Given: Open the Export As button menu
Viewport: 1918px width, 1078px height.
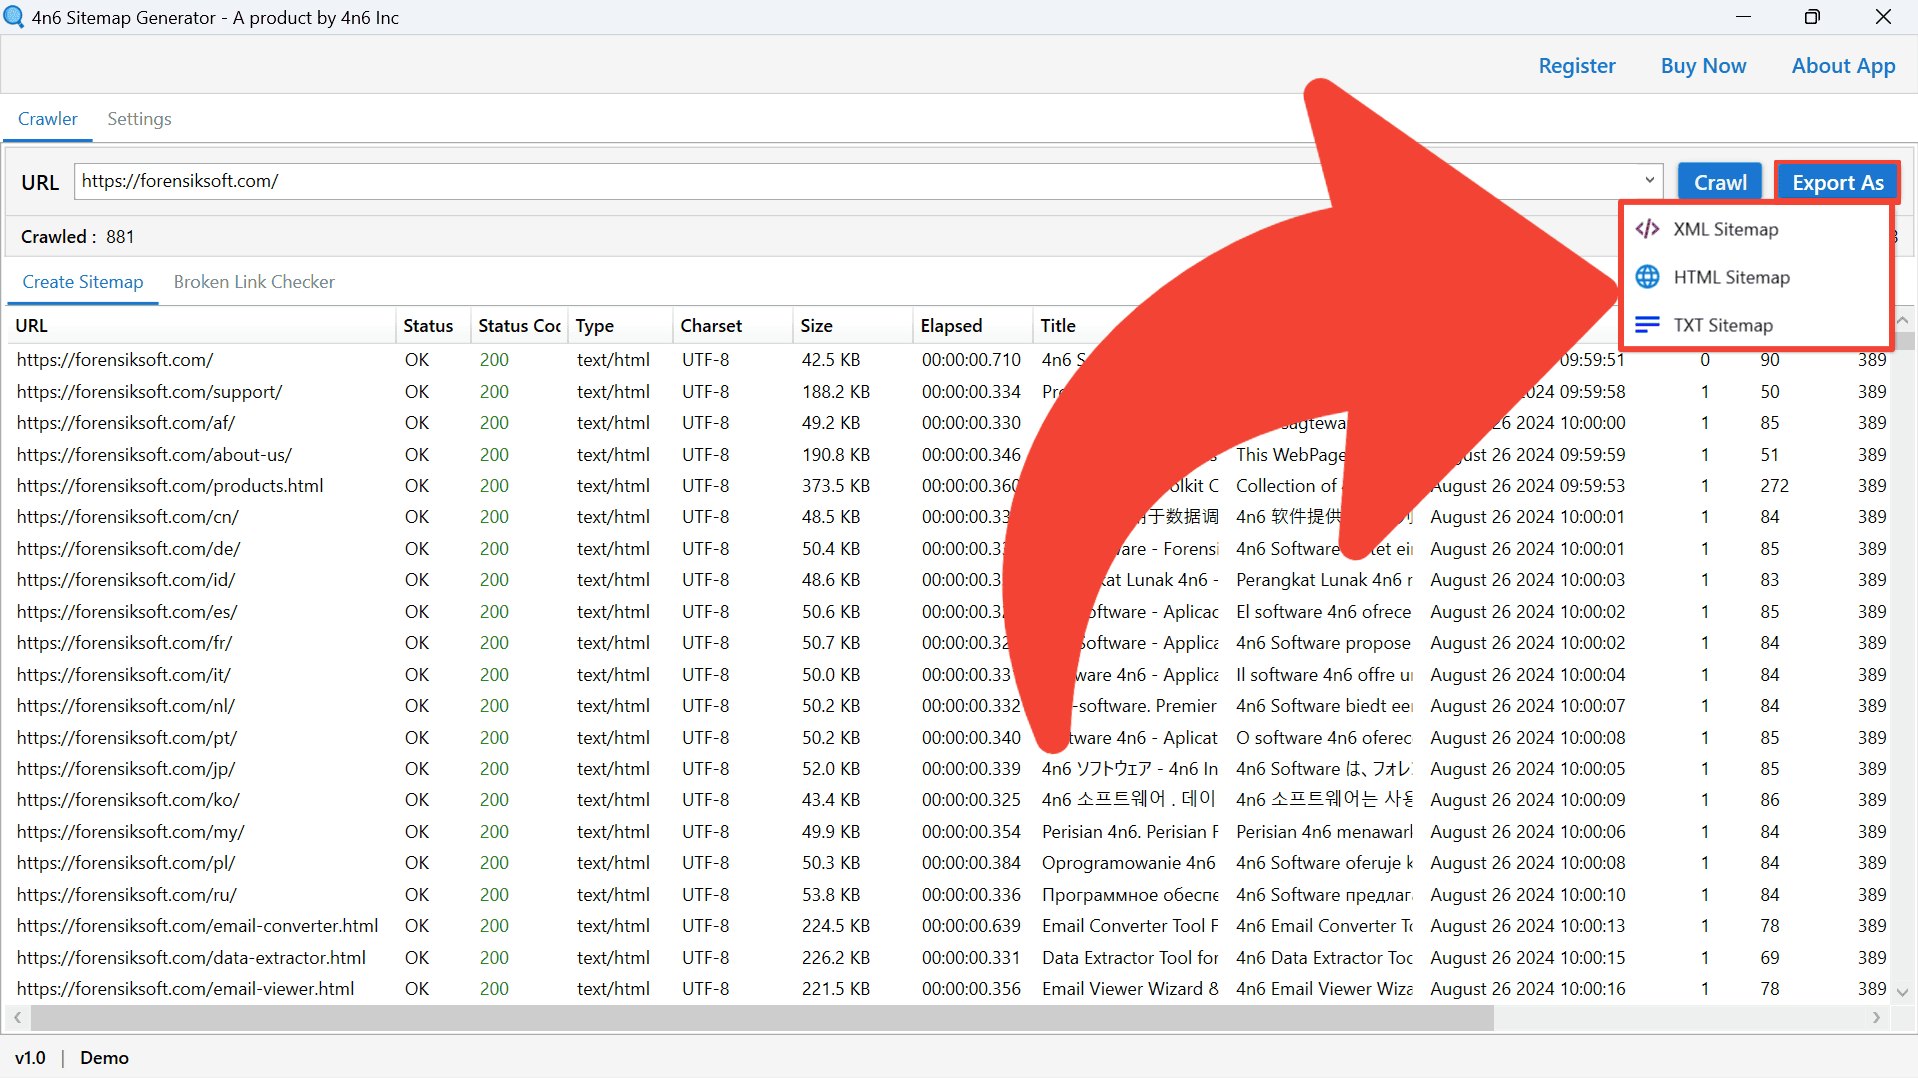Looking at the screenshot, I should click(1837, 182).
